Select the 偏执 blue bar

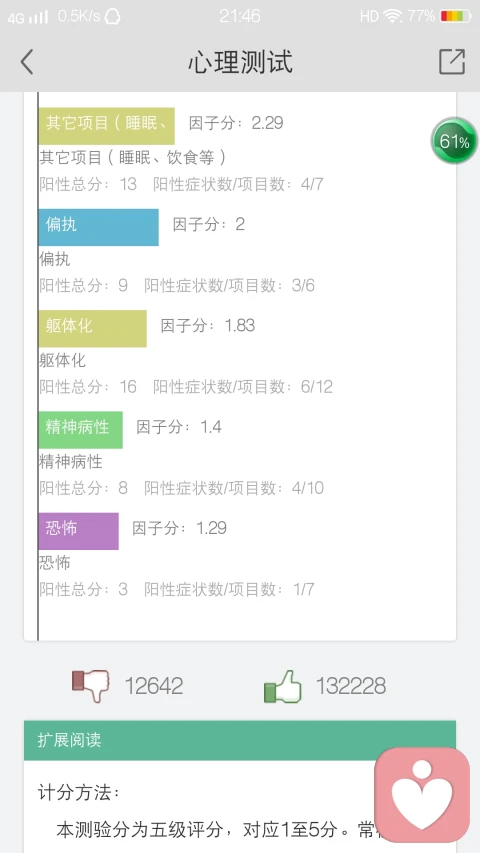coord(99,227)
